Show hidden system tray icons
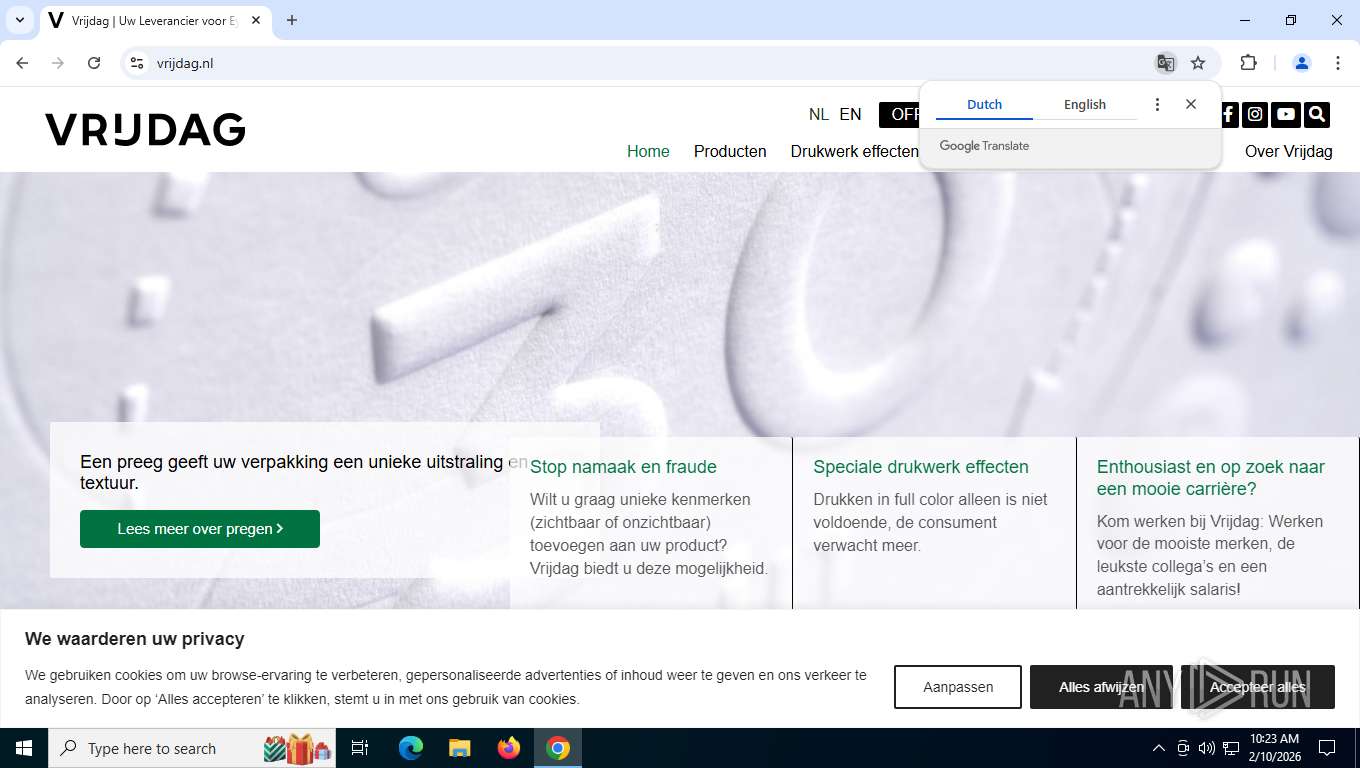 click(x=1159, y=748)
